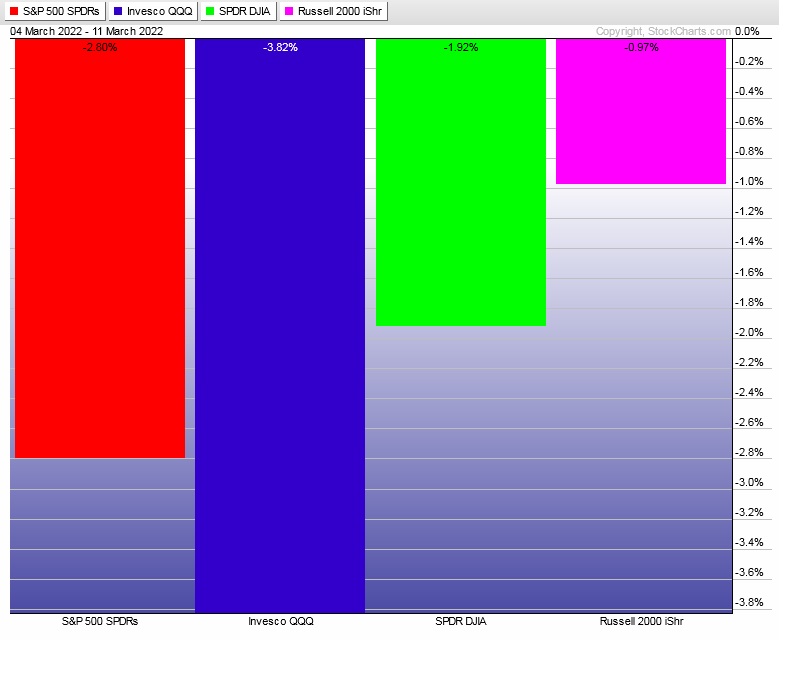Click blue swatch beside Invesco QQQ legend

coord(118,11)
